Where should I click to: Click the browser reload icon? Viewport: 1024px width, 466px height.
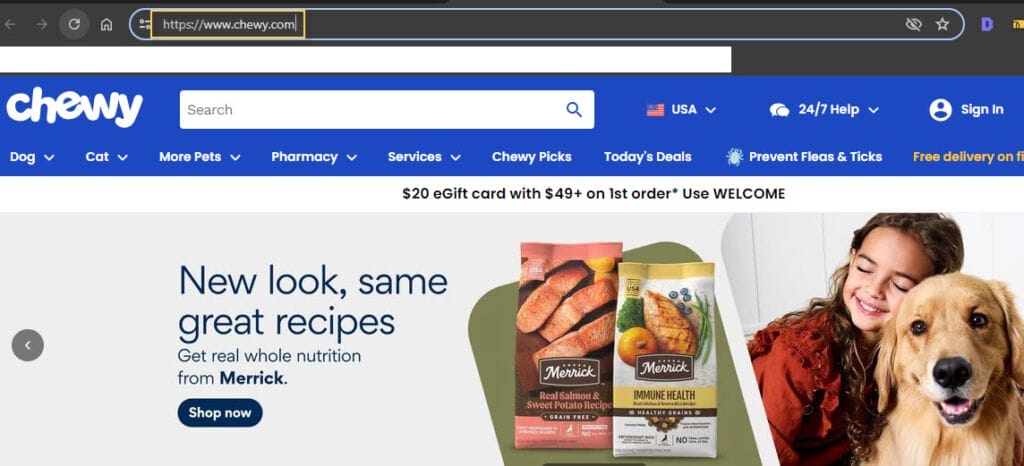[x=74, y=25]
